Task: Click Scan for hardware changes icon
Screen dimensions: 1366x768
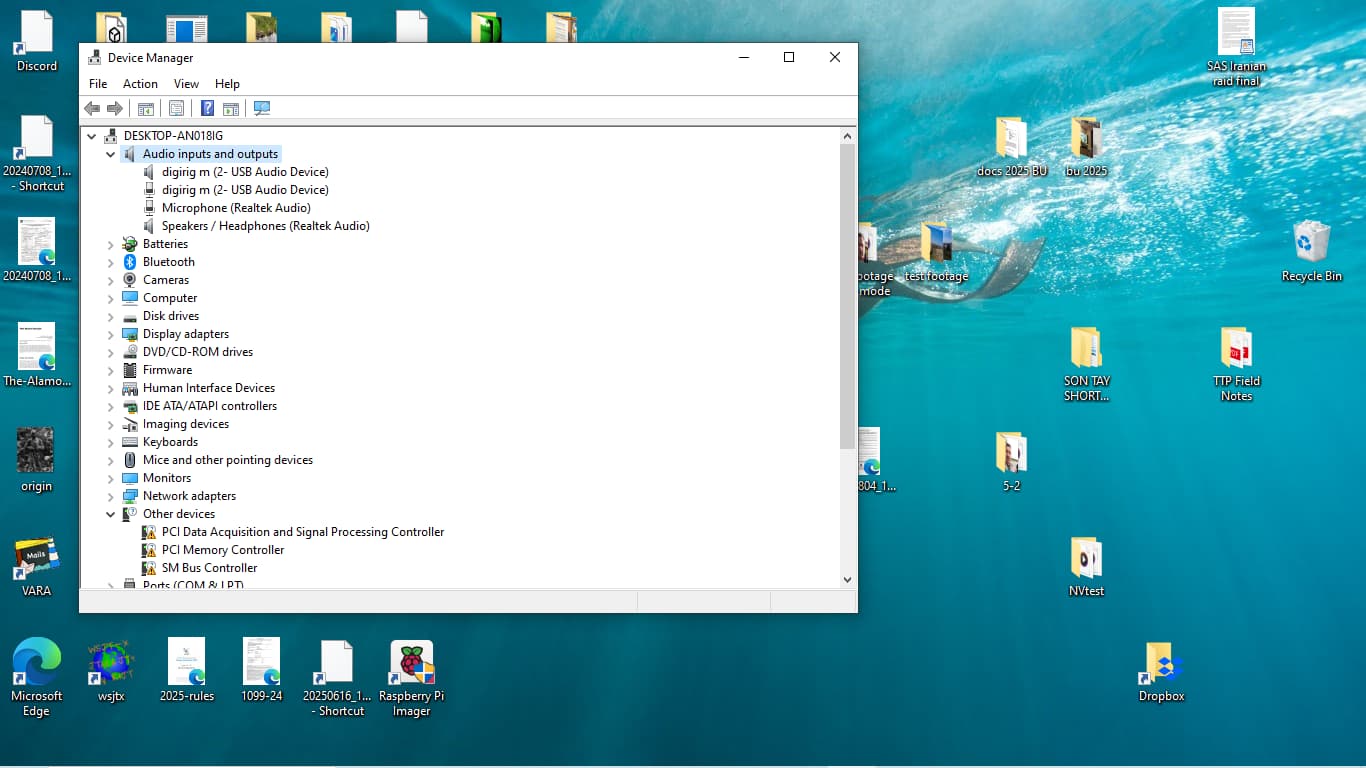Action: point(262,108)
